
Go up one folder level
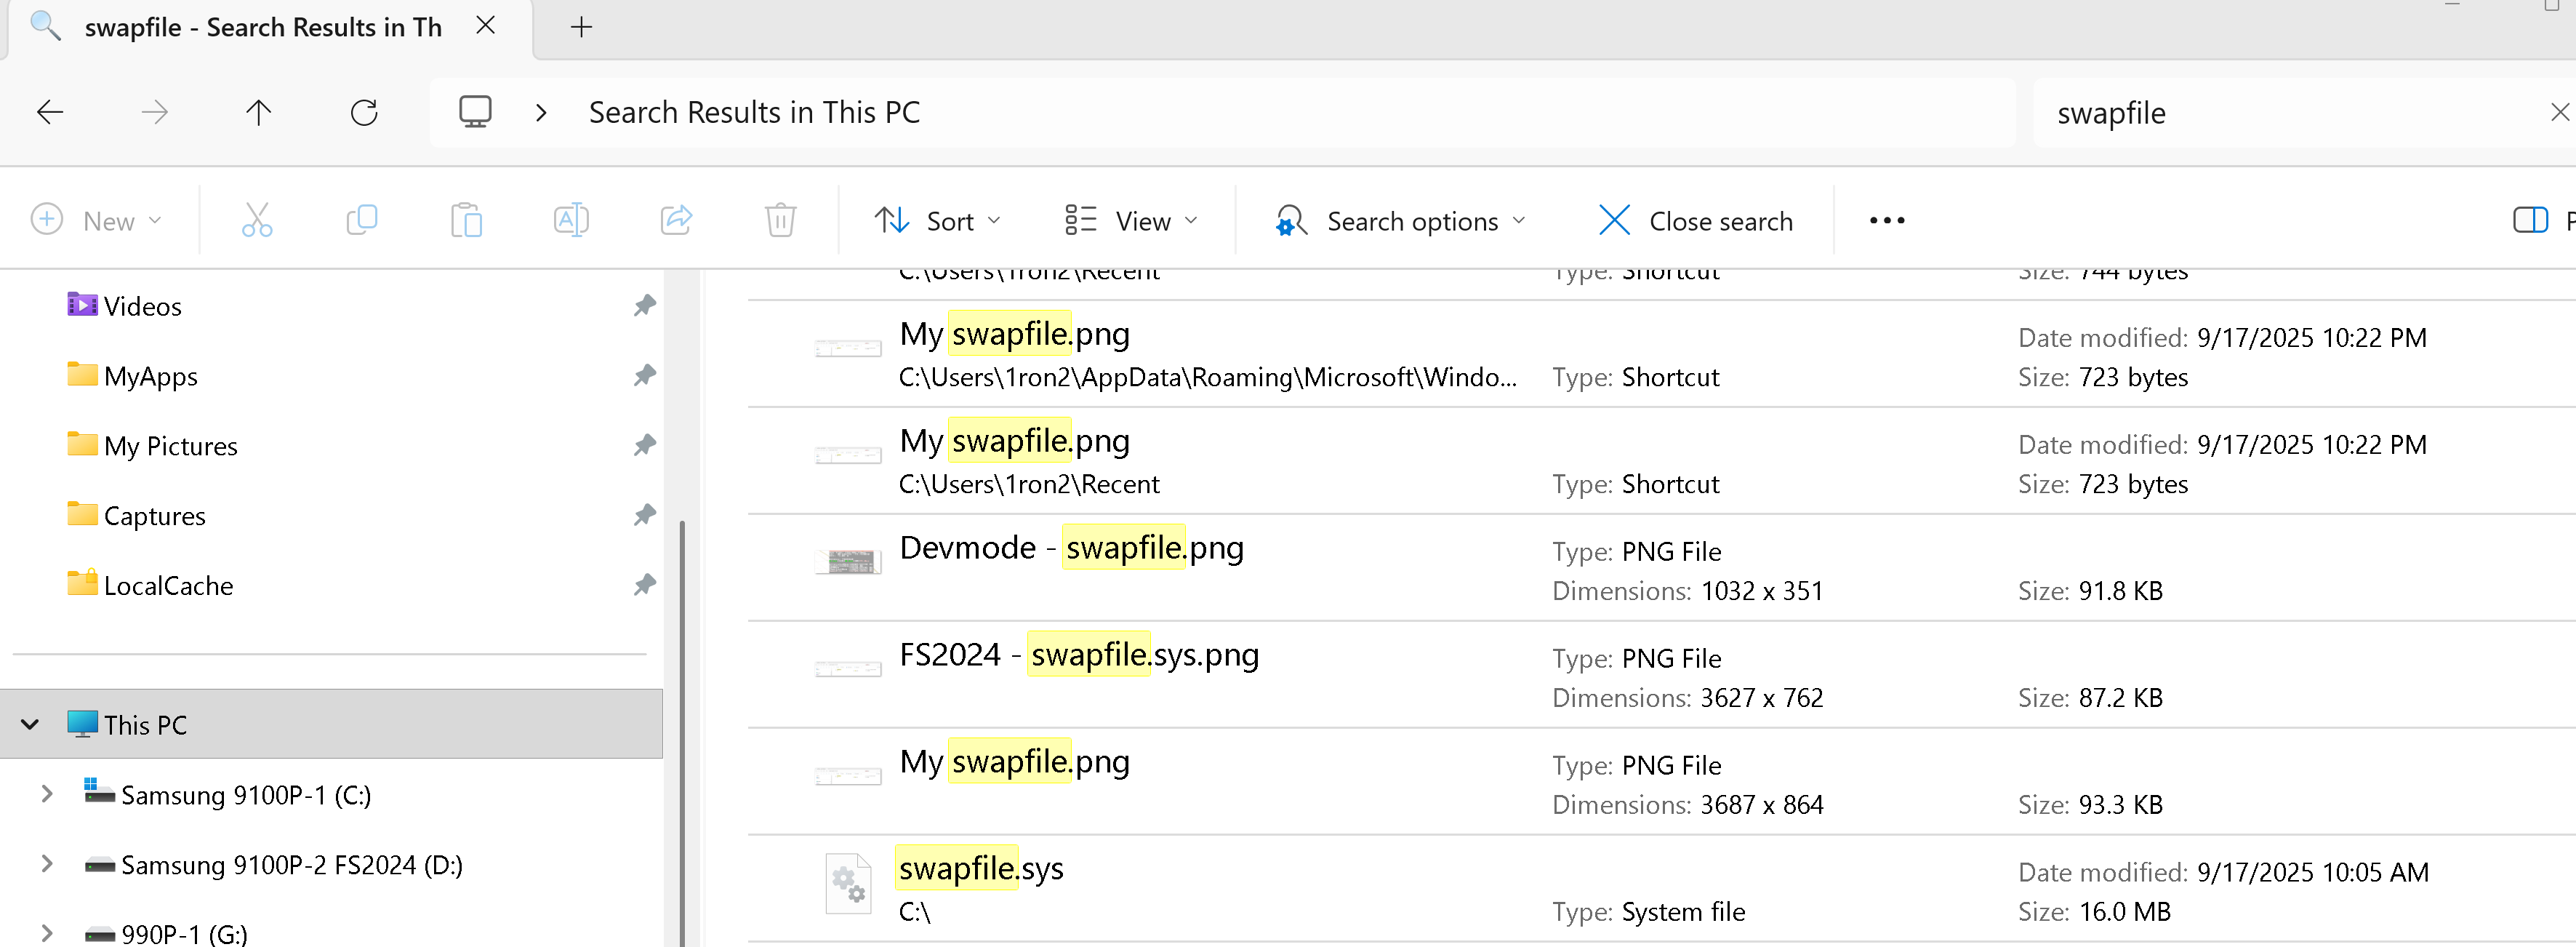tap(258, 112)
